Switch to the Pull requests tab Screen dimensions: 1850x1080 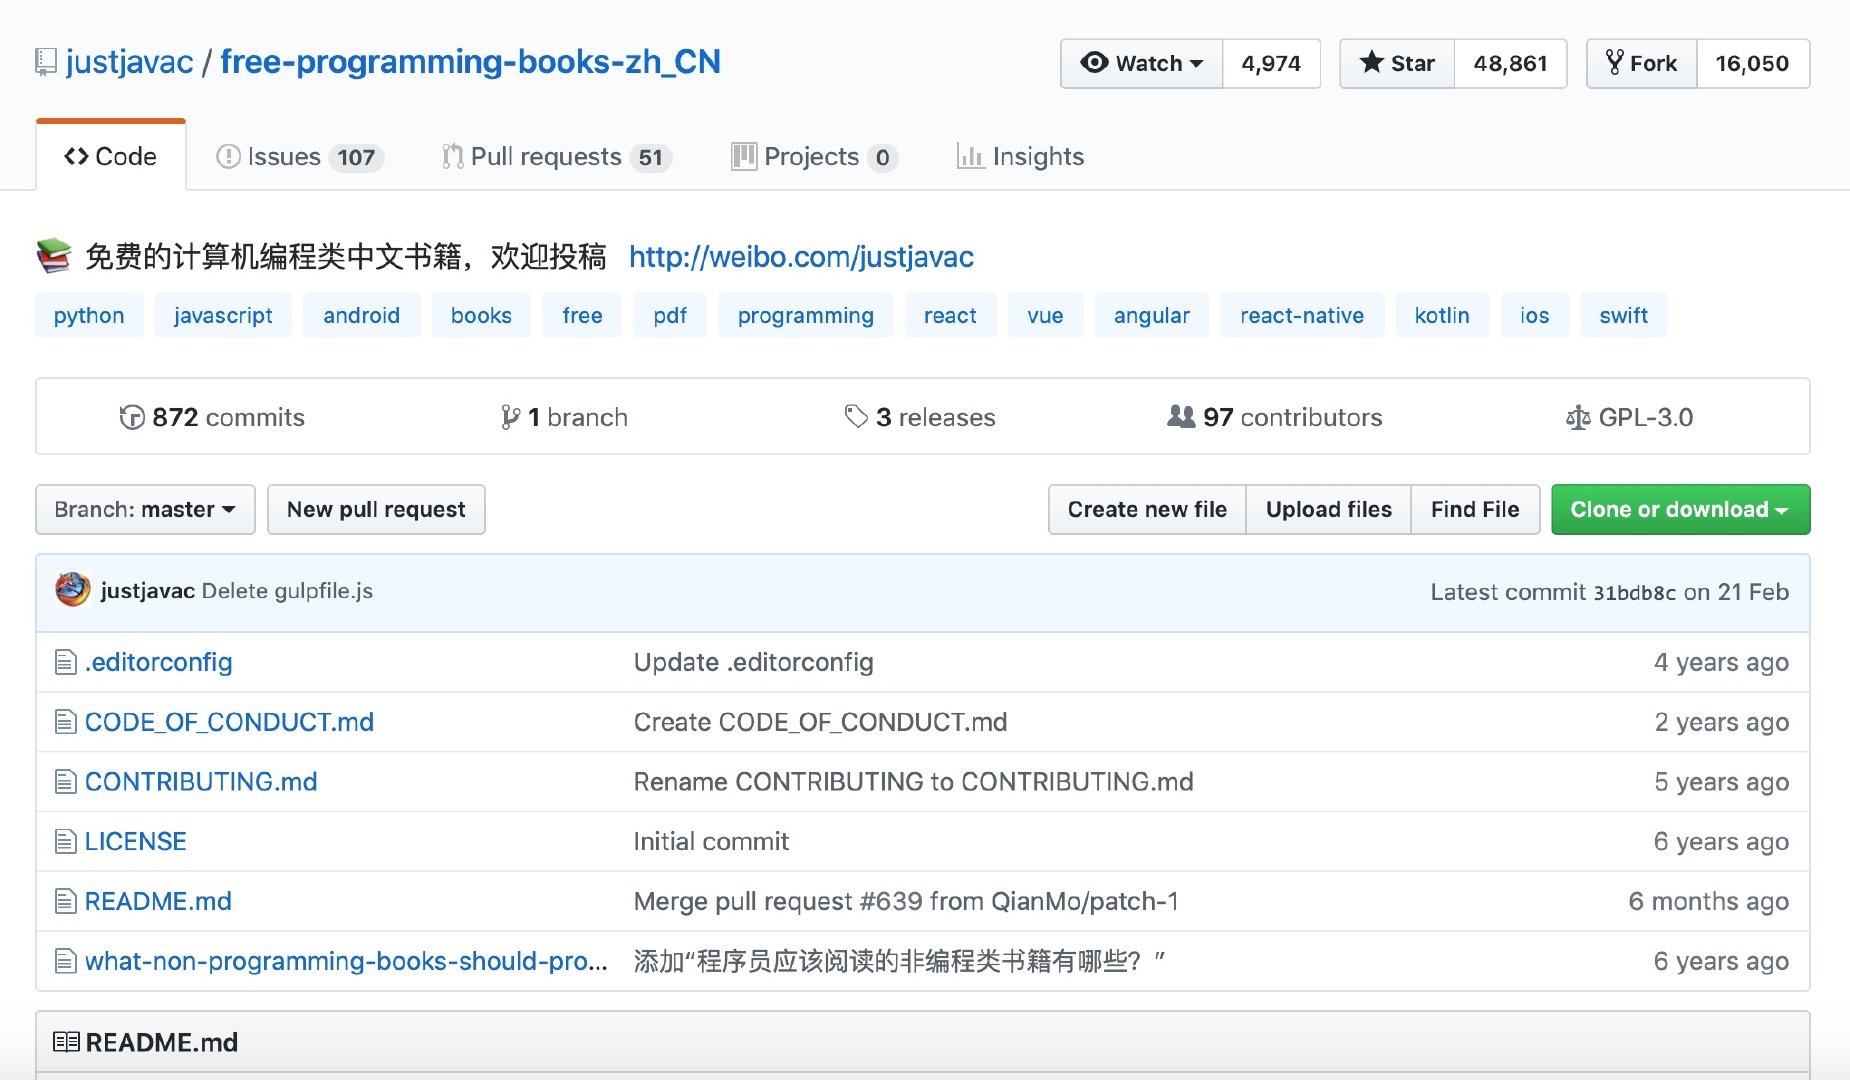tap(557, 156)
